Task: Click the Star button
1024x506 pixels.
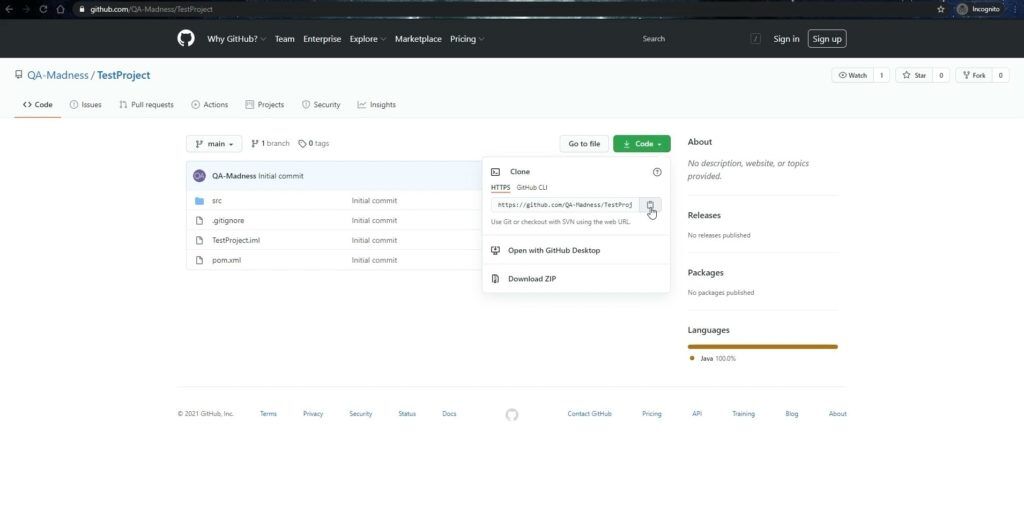Action: coord(914,76)
